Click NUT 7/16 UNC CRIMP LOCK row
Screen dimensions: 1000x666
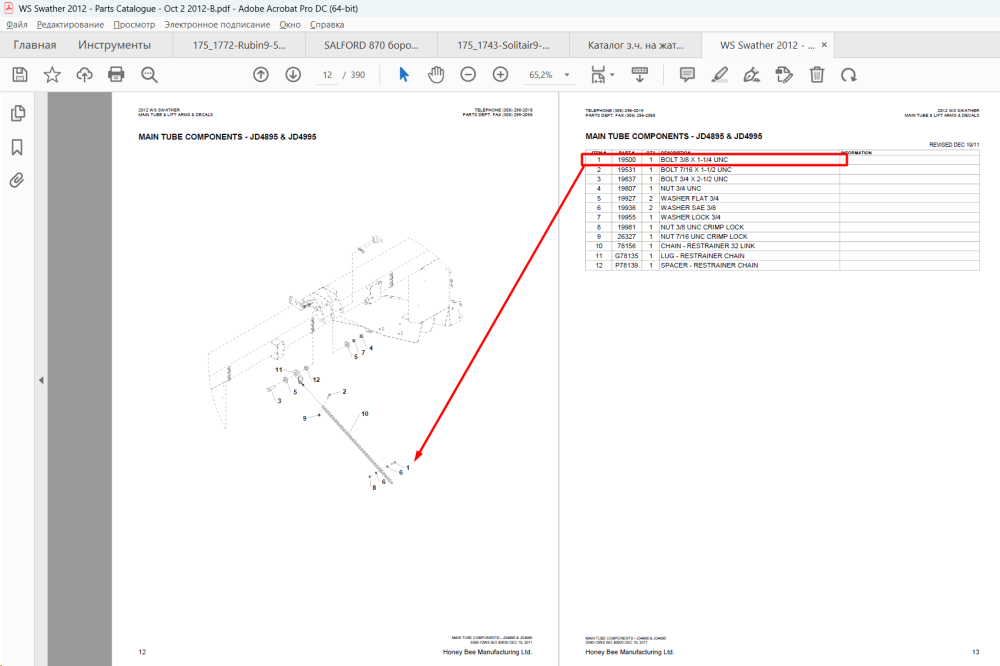click(x=782, y=237)
